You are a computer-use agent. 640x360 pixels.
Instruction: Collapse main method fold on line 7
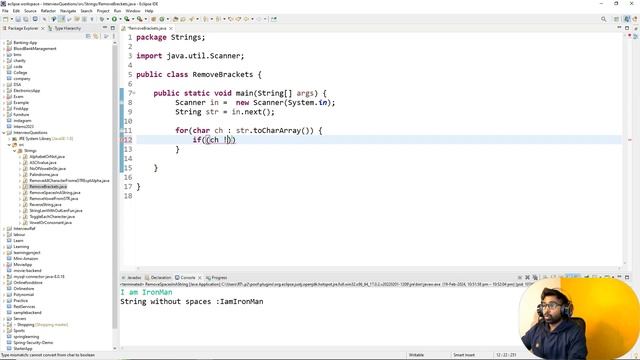coord(134,93)
